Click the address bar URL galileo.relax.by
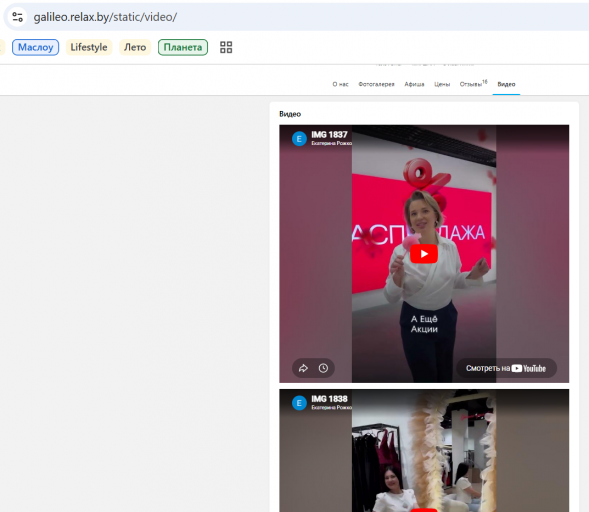This screenshot has width=589, height=512. coord(105,17)
